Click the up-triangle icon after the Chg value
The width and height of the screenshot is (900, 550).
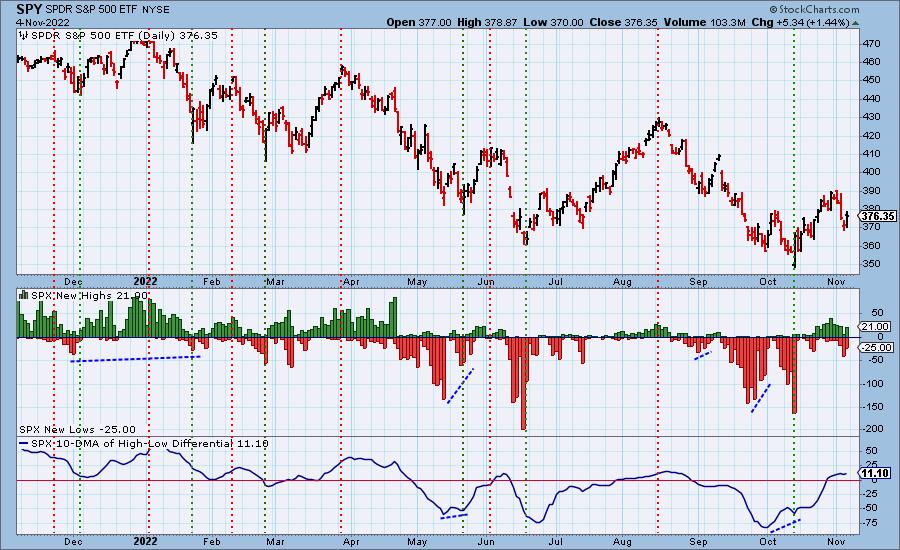click(x=855, y=23)
